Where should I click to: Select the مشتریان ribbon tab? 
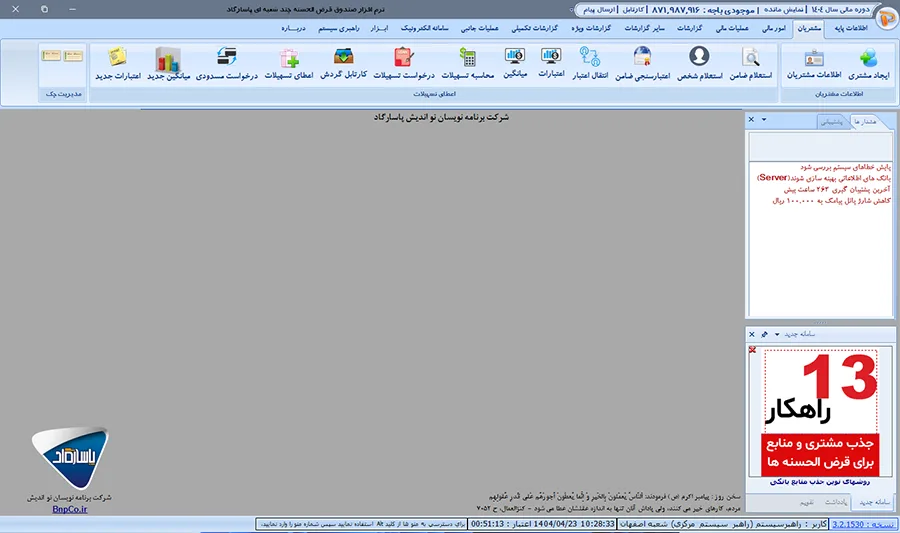(809, 28)
